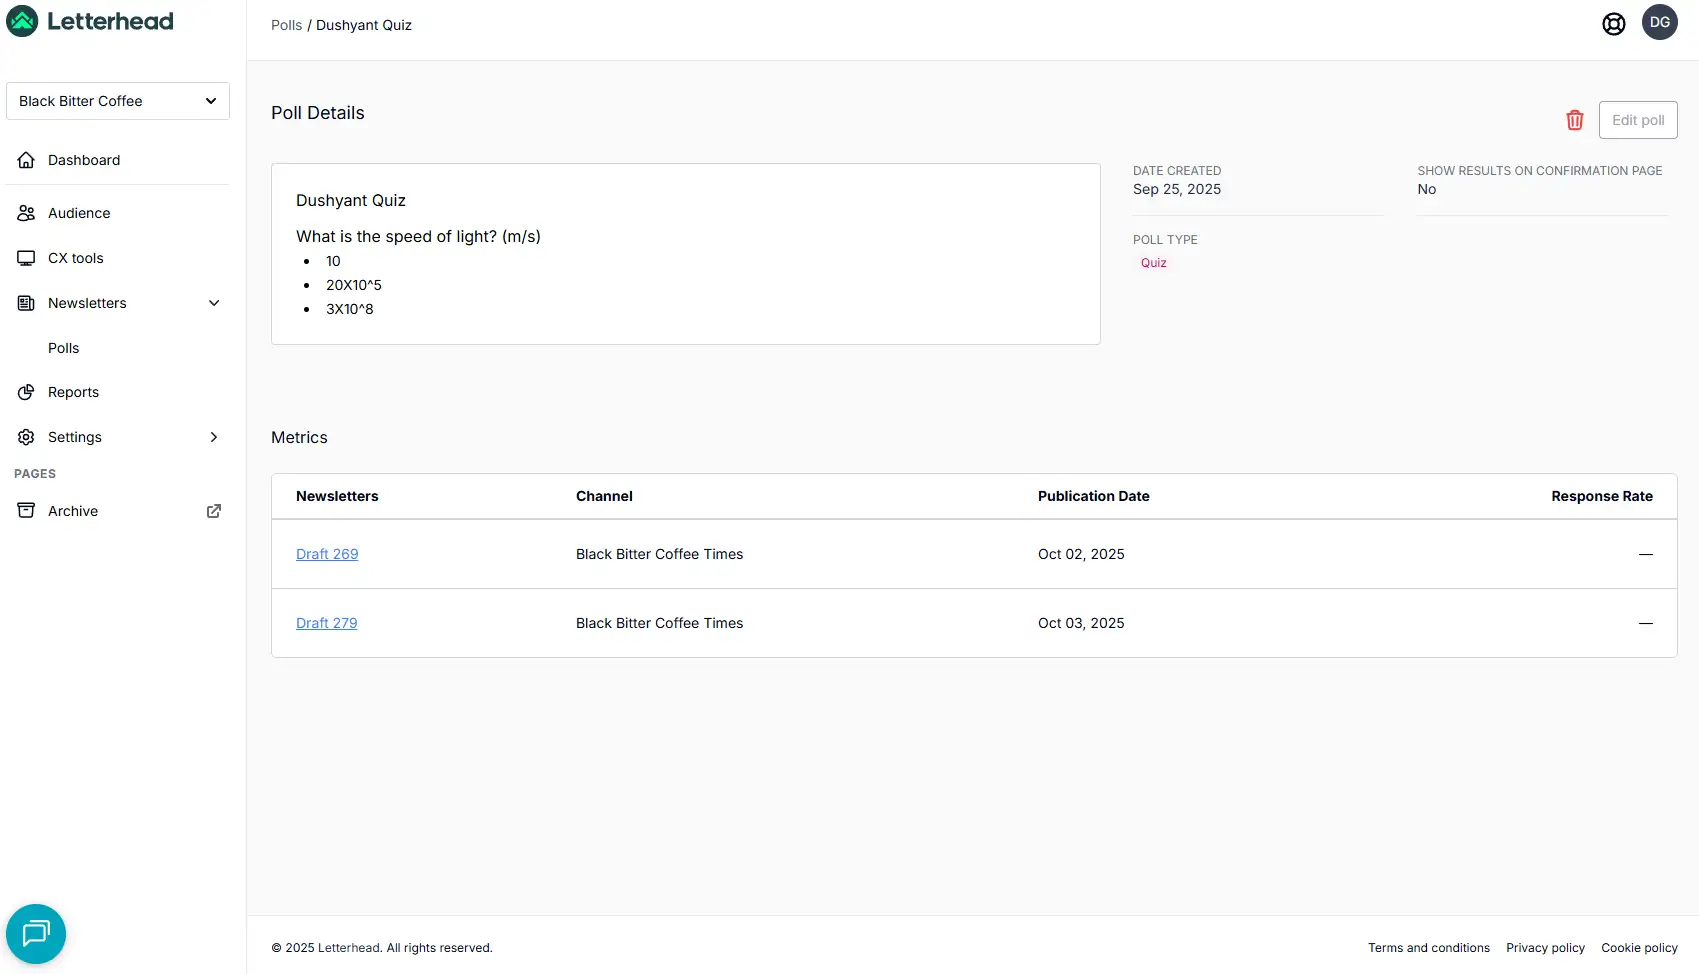Viewport: 1699px width, 974px height.
Task: Open the Black Bitter Coffee brand dropdown
Action: (118, 101)
